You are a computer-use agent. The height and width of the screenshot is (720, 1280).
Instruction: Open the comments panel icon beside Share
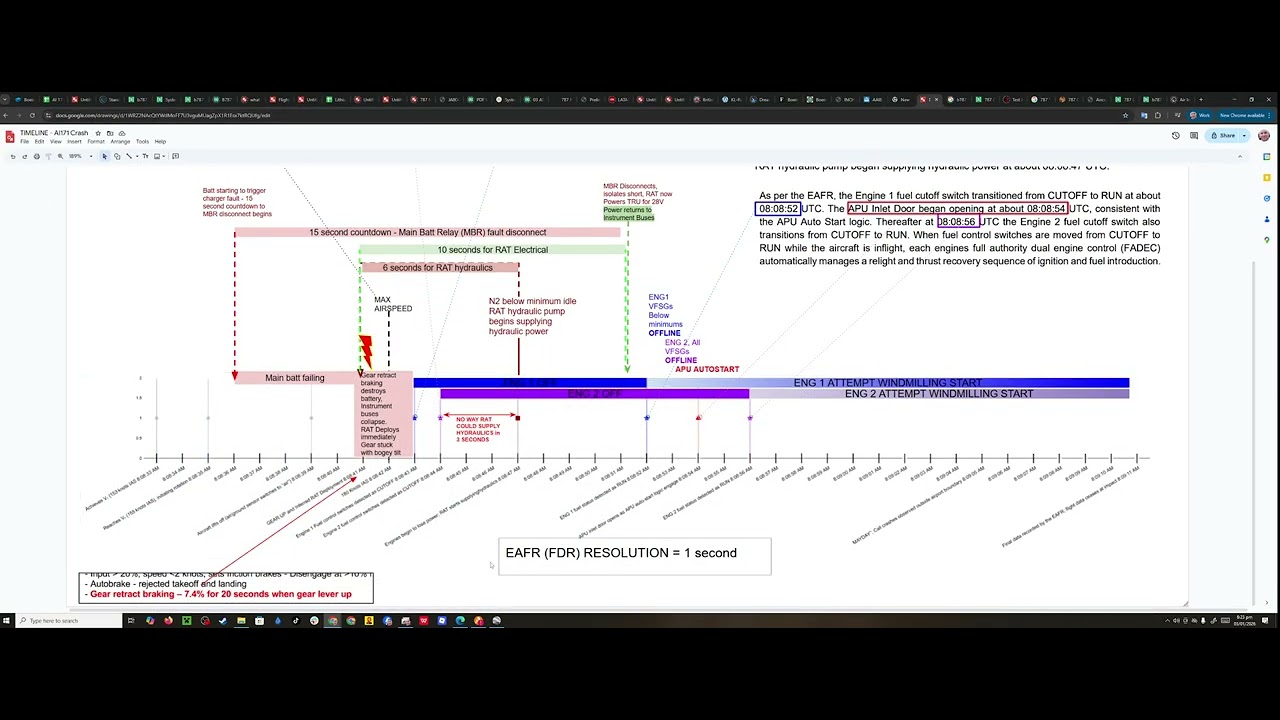coord(1194,135)
